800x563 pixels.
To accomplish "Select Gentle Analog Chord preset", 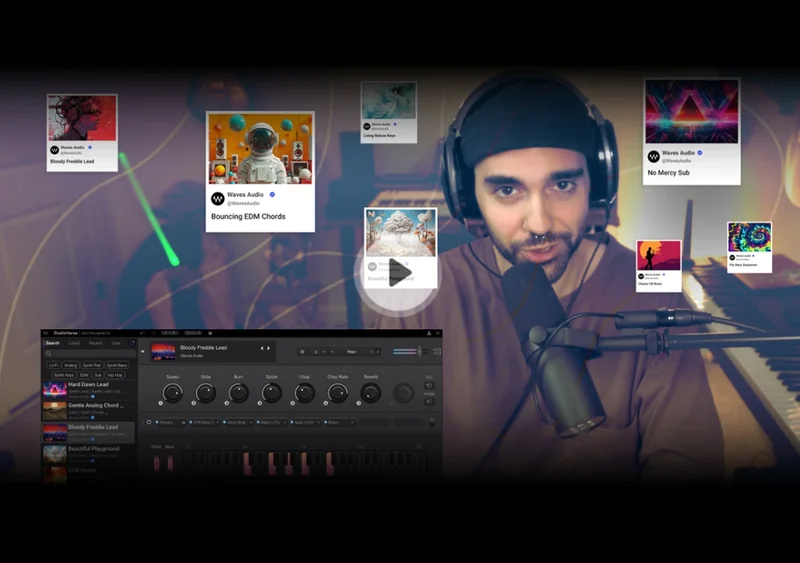I will click(x=88, y=411).
